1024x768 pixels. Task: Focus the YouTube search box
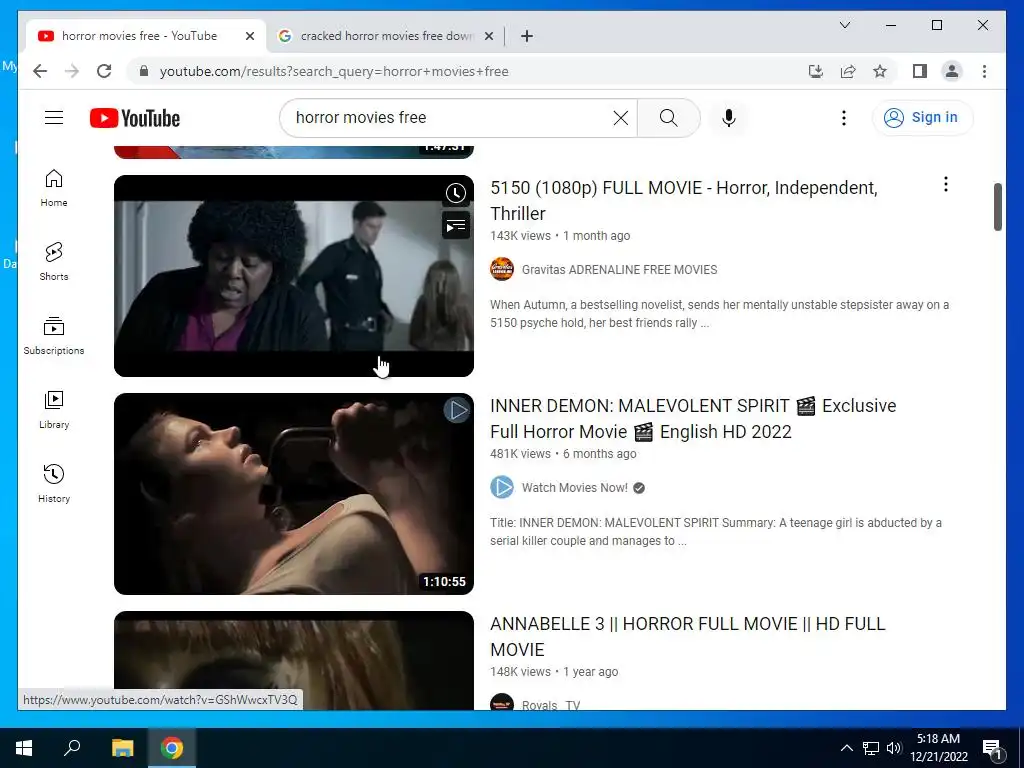451,118
